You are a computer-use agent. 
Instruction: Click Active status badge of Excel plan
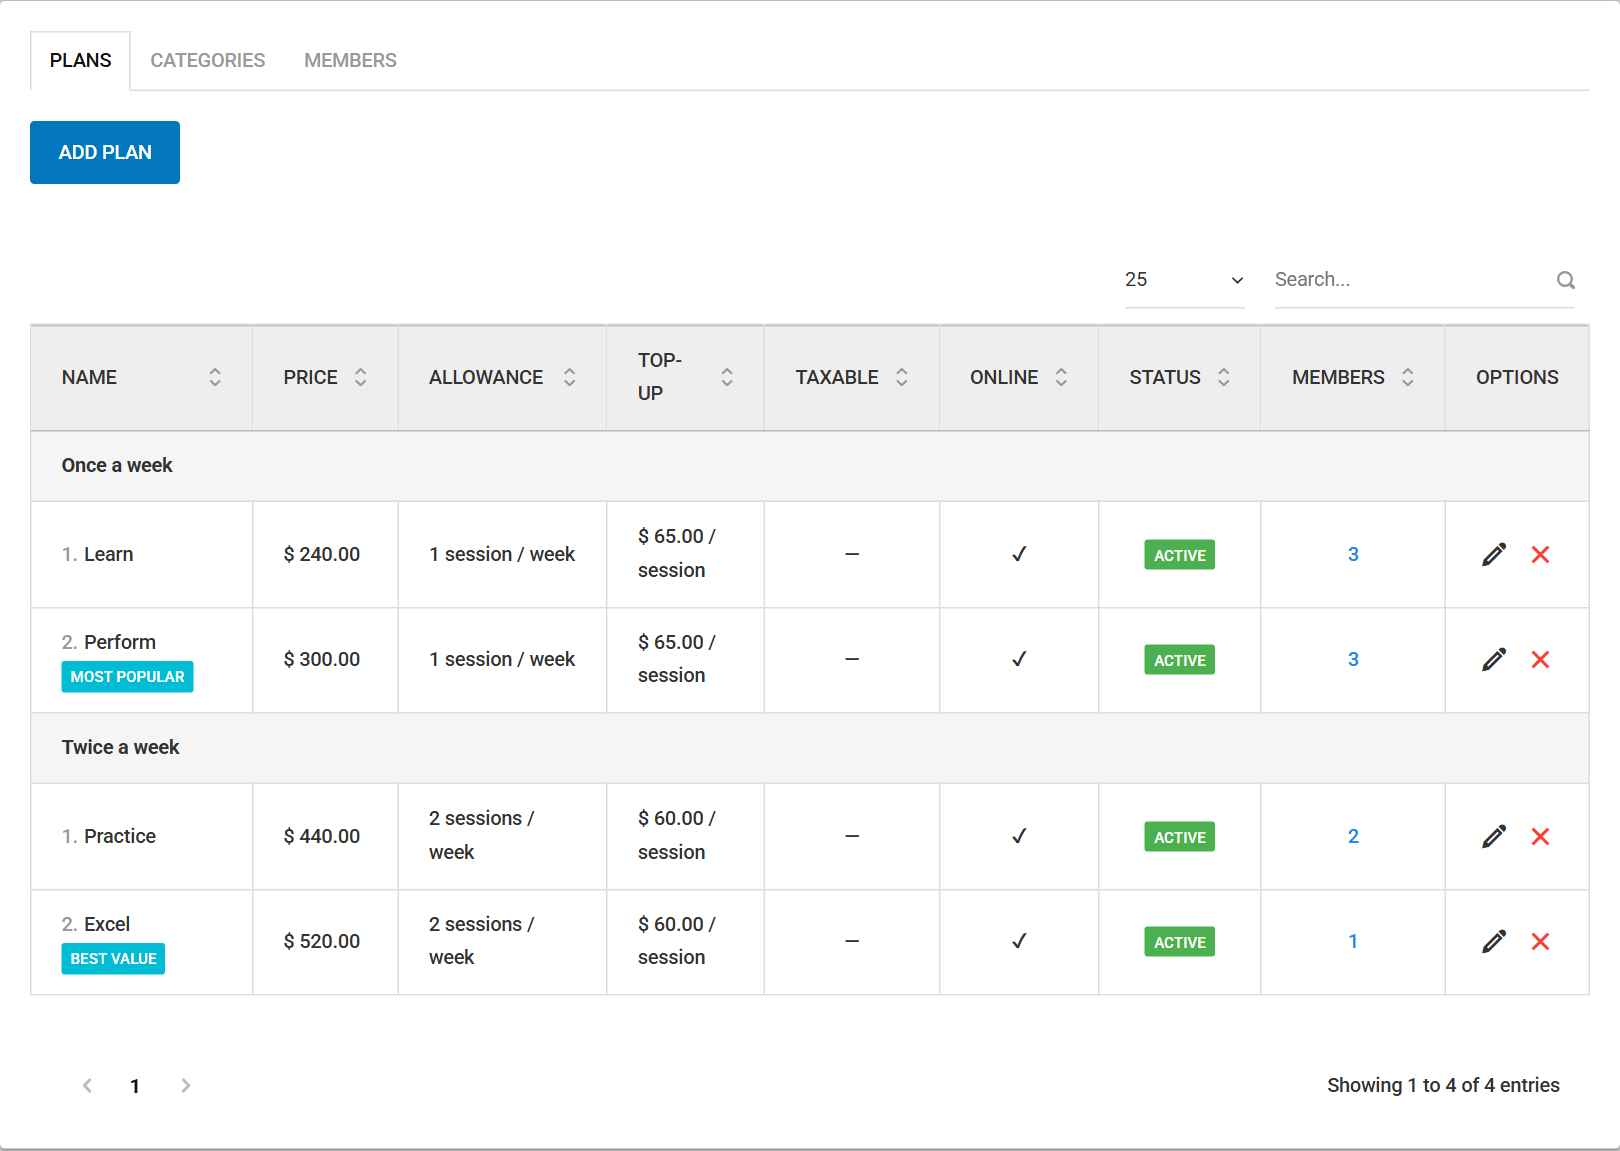tap(1180, 942)
